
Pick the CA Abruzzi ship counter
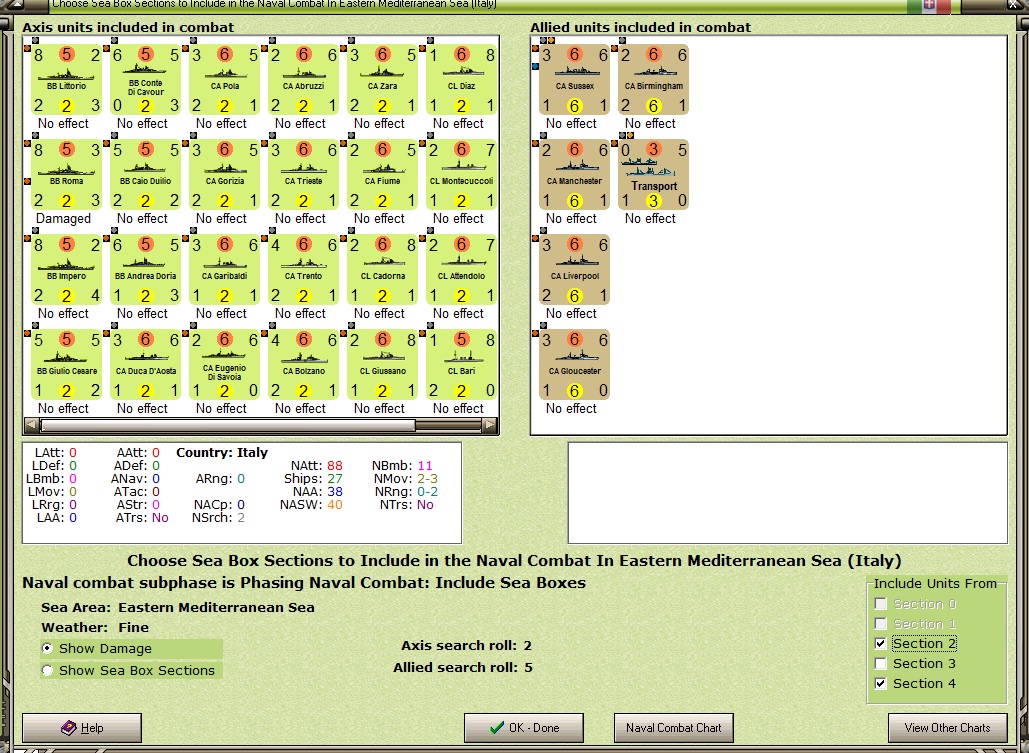pos(303,80)
